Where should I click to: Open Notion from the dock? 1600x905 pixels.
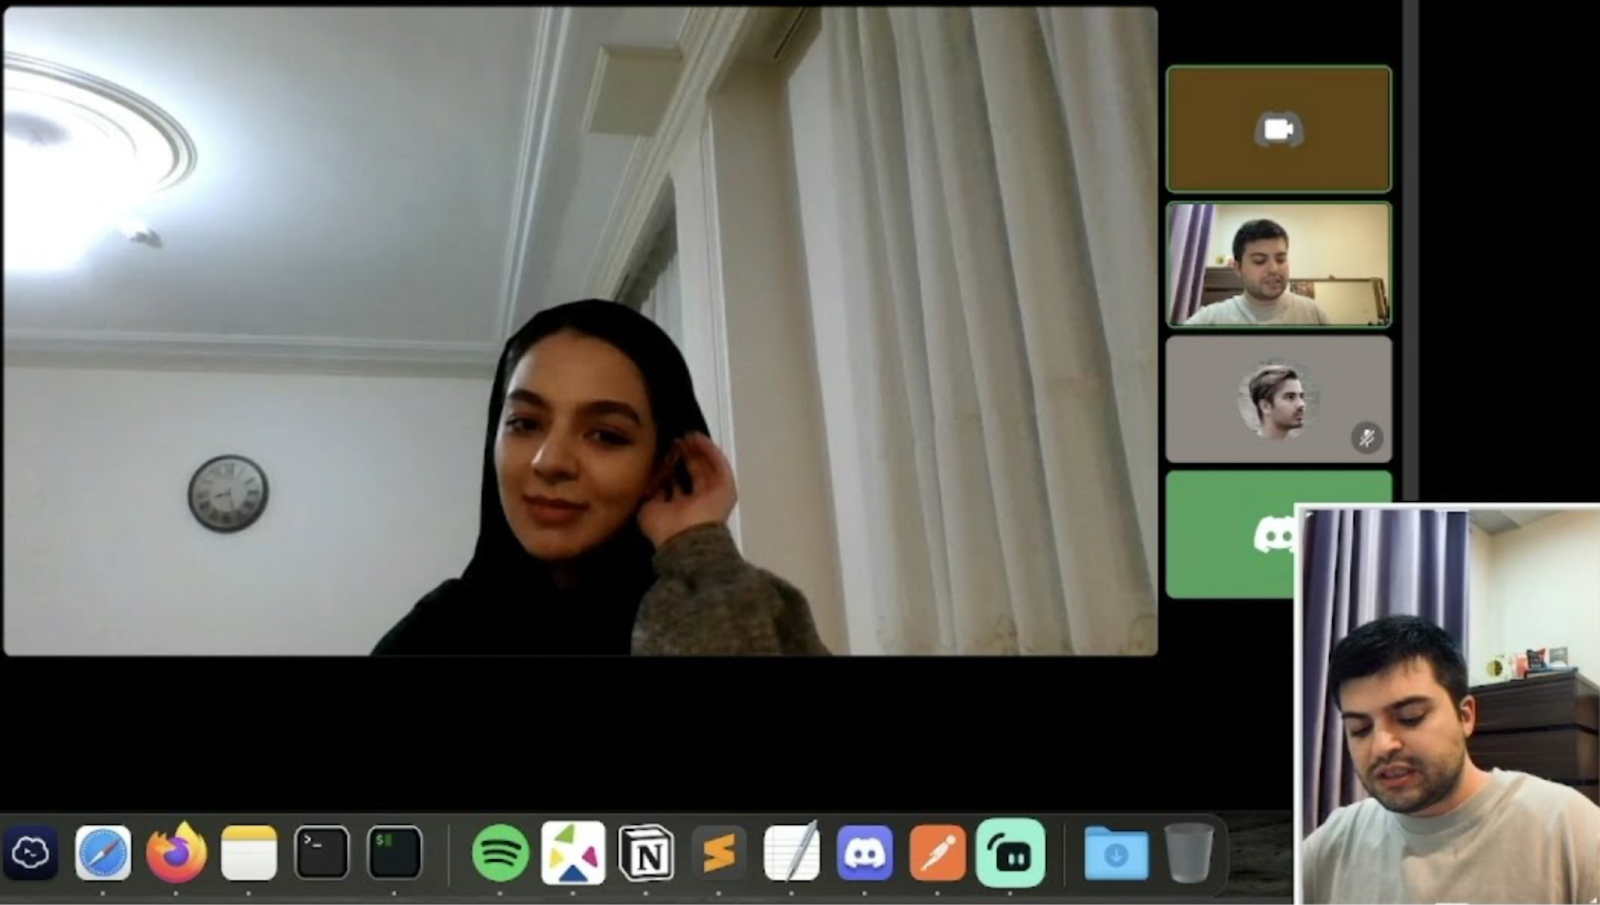coord(646,853)
